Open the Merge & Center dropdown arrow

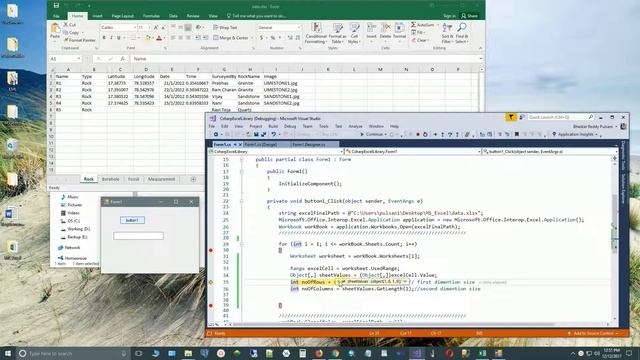coord(251,38)
